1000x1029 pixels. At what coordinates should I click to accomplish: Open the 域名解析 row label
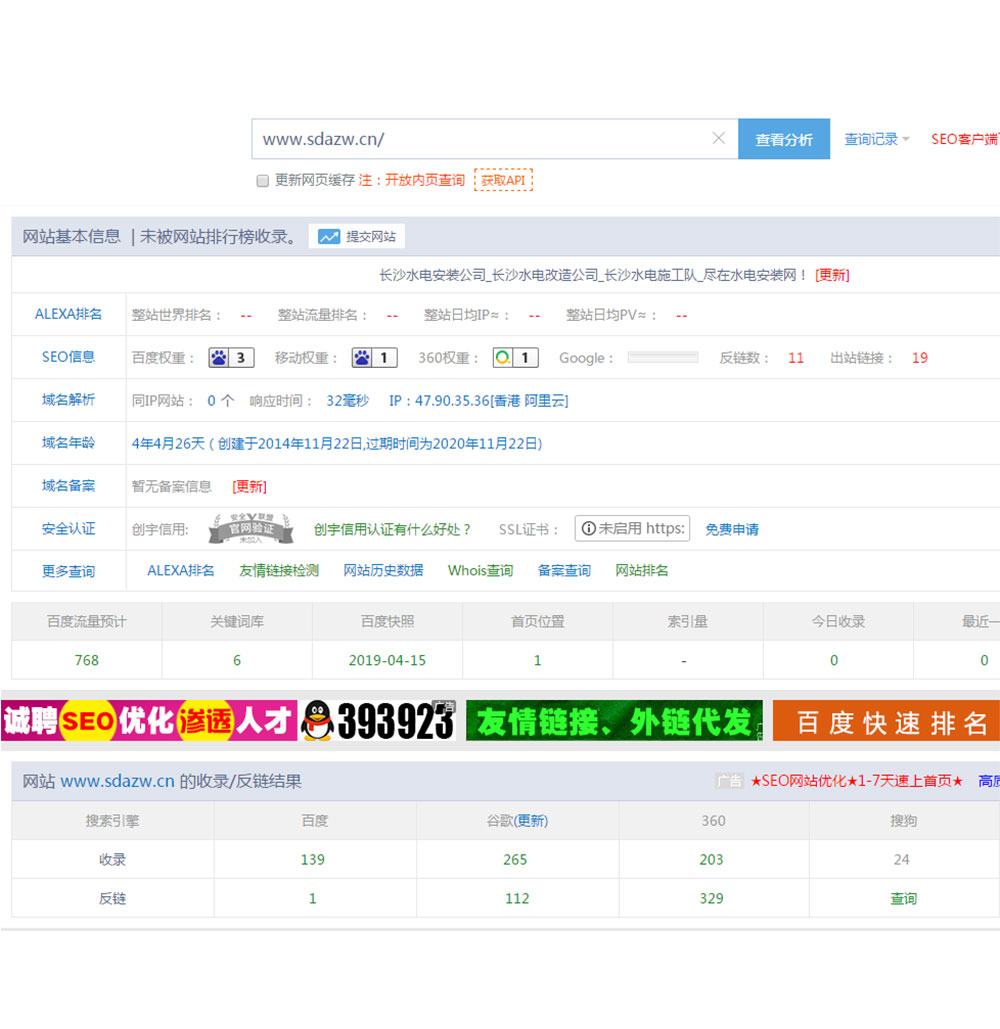click(68, 400)
